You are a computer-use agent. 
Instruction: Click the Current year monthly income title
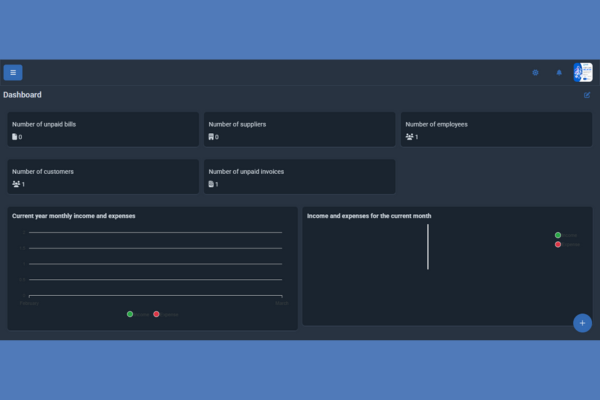(73, 215)
